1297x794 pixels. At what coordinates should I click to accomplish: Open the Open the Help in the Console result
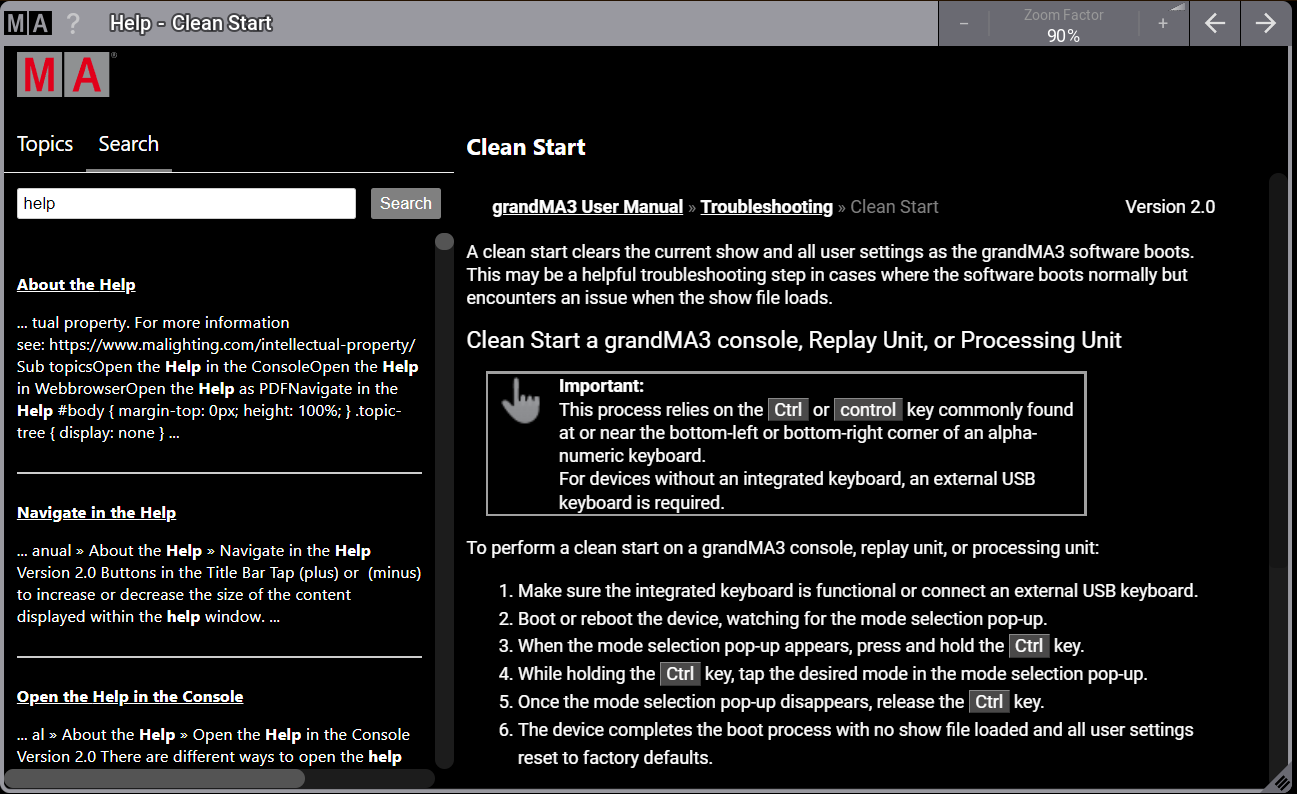130,696
